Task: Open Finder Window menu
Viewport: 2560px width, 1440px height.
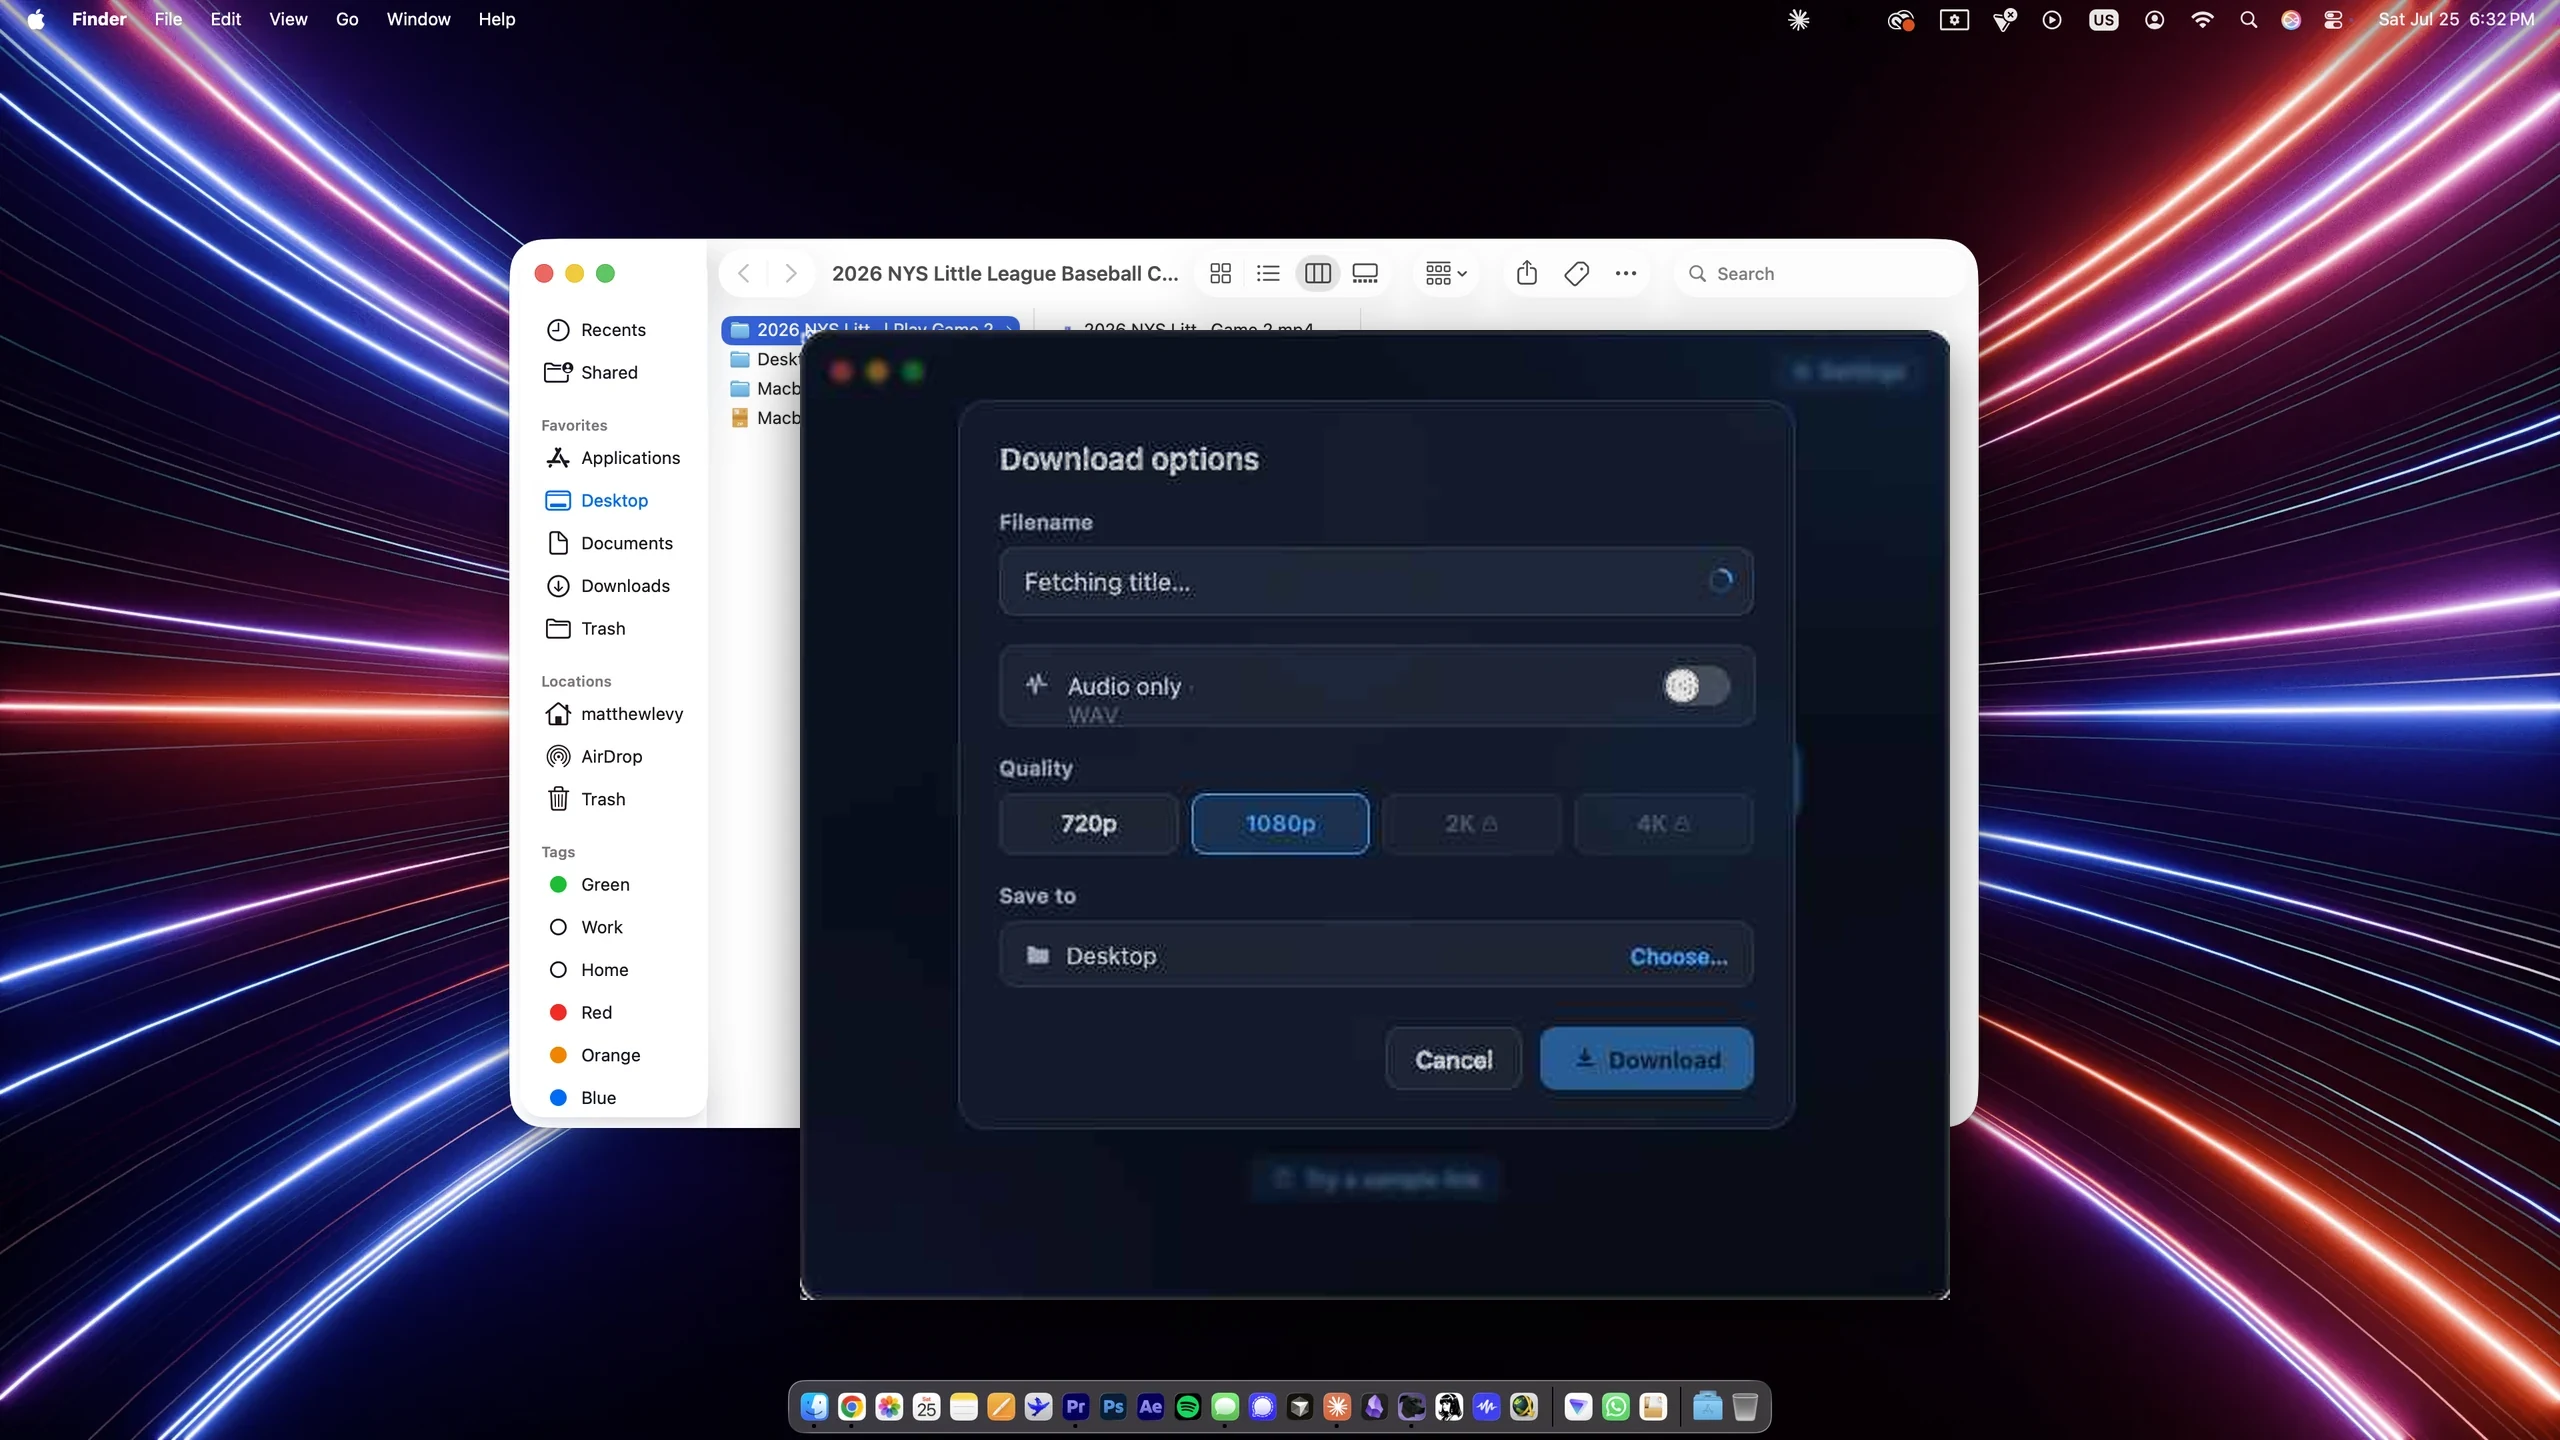Action: point(418,19)
